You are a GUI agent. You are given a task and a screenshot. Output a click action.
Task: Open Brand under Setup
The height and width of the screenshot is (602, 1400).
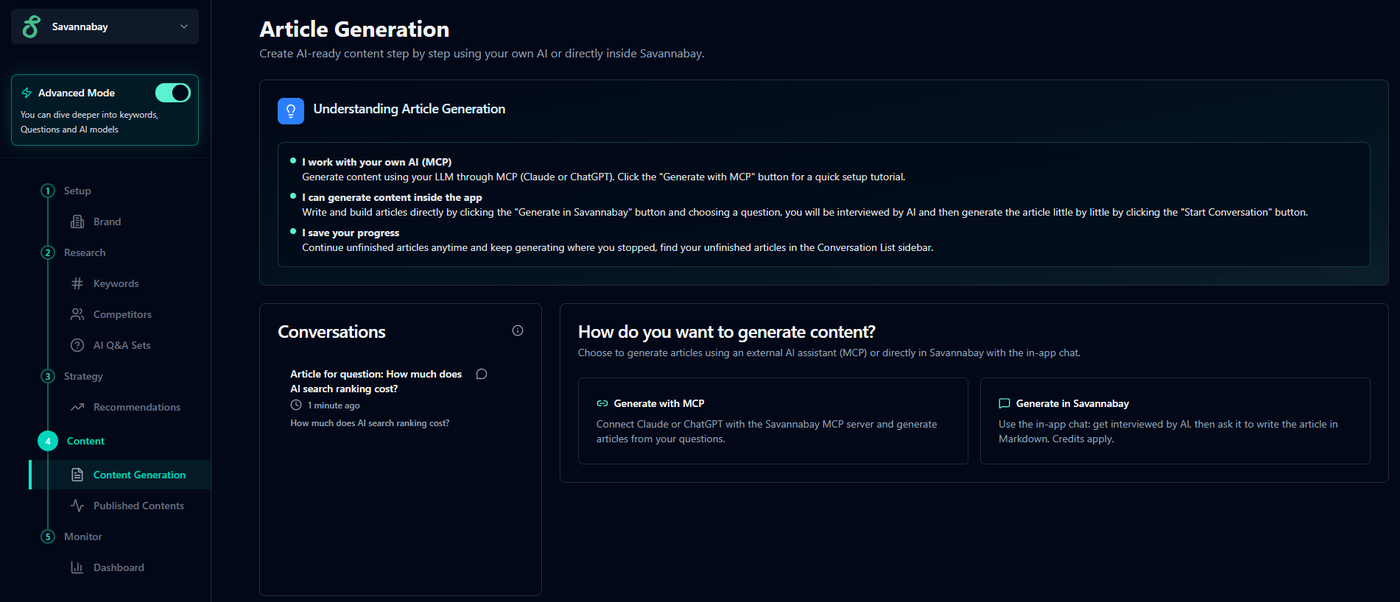106,222
